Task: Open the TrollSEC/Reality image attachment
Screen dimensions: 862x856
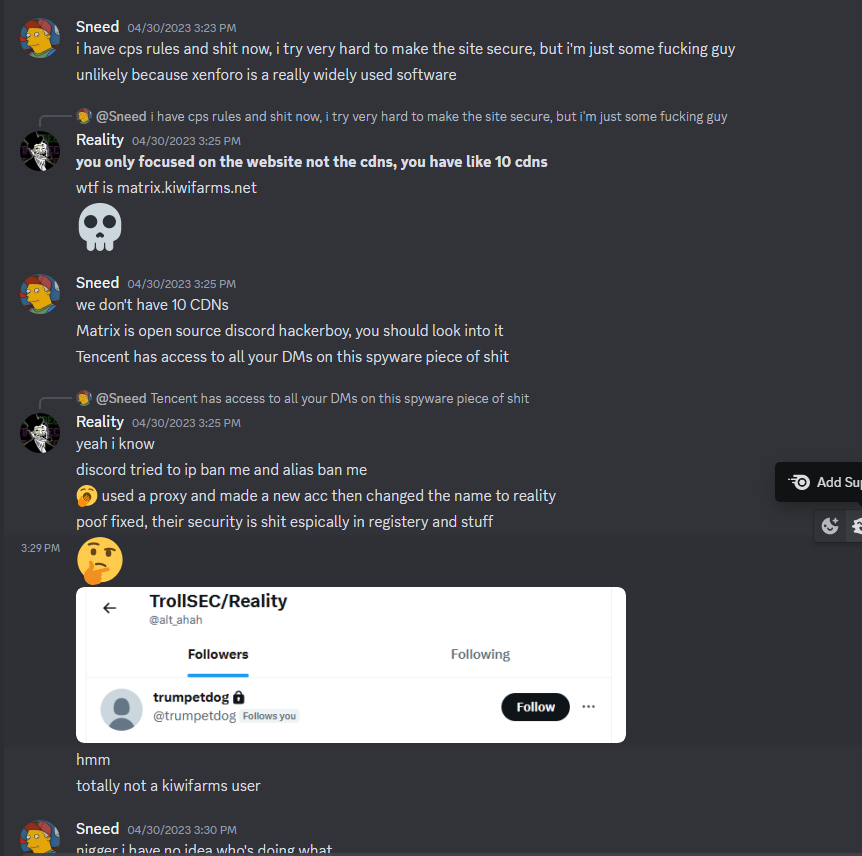Action: point(351,665)
